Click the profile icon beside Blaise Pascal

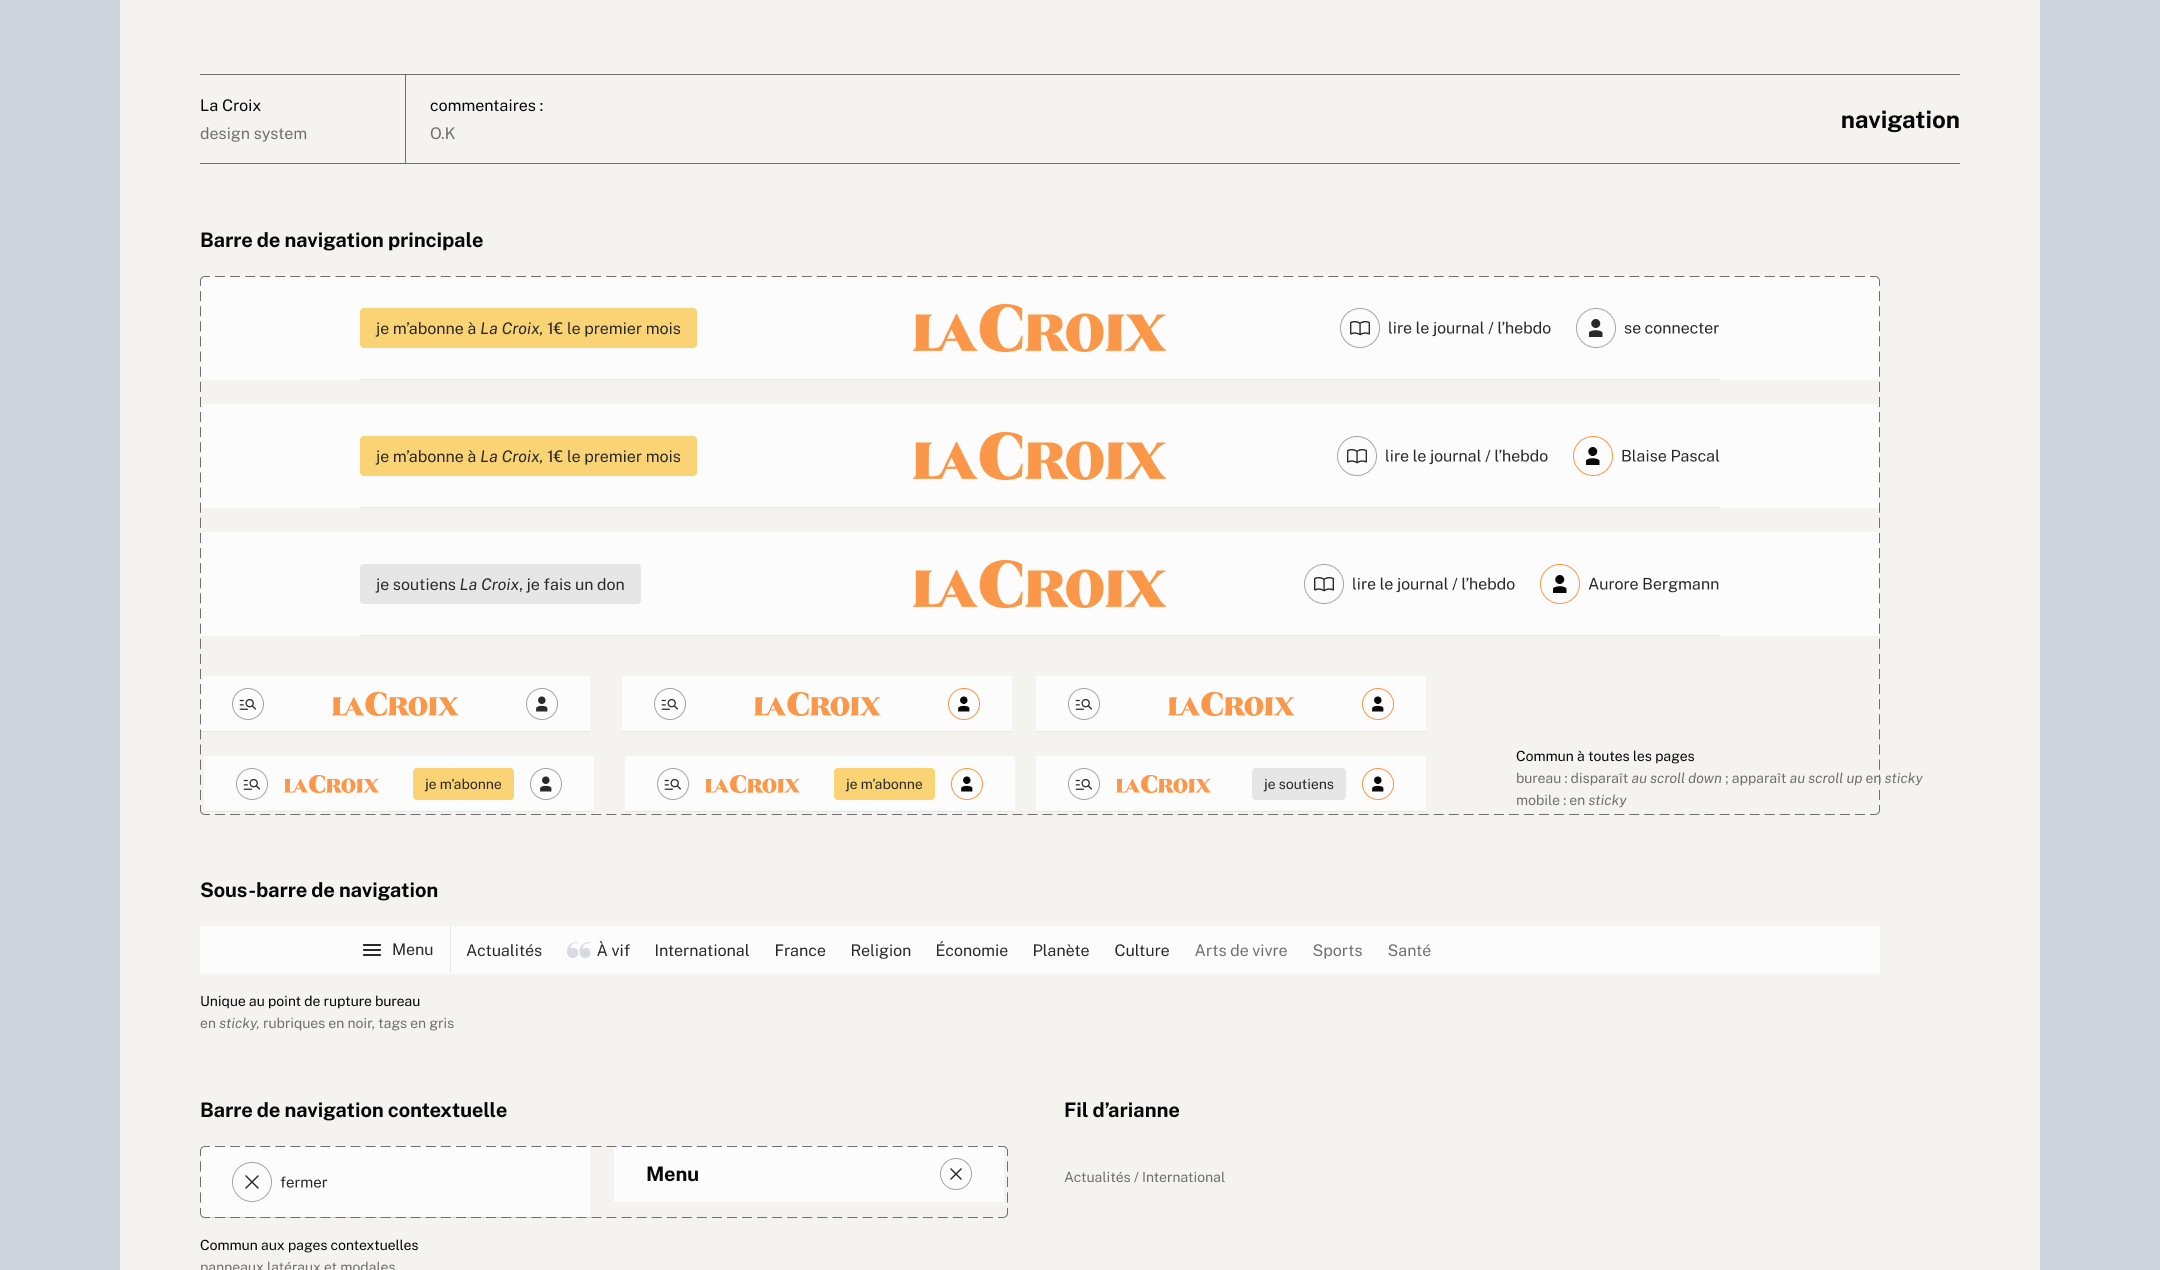pyautogui.click(x=1593, y=456)
